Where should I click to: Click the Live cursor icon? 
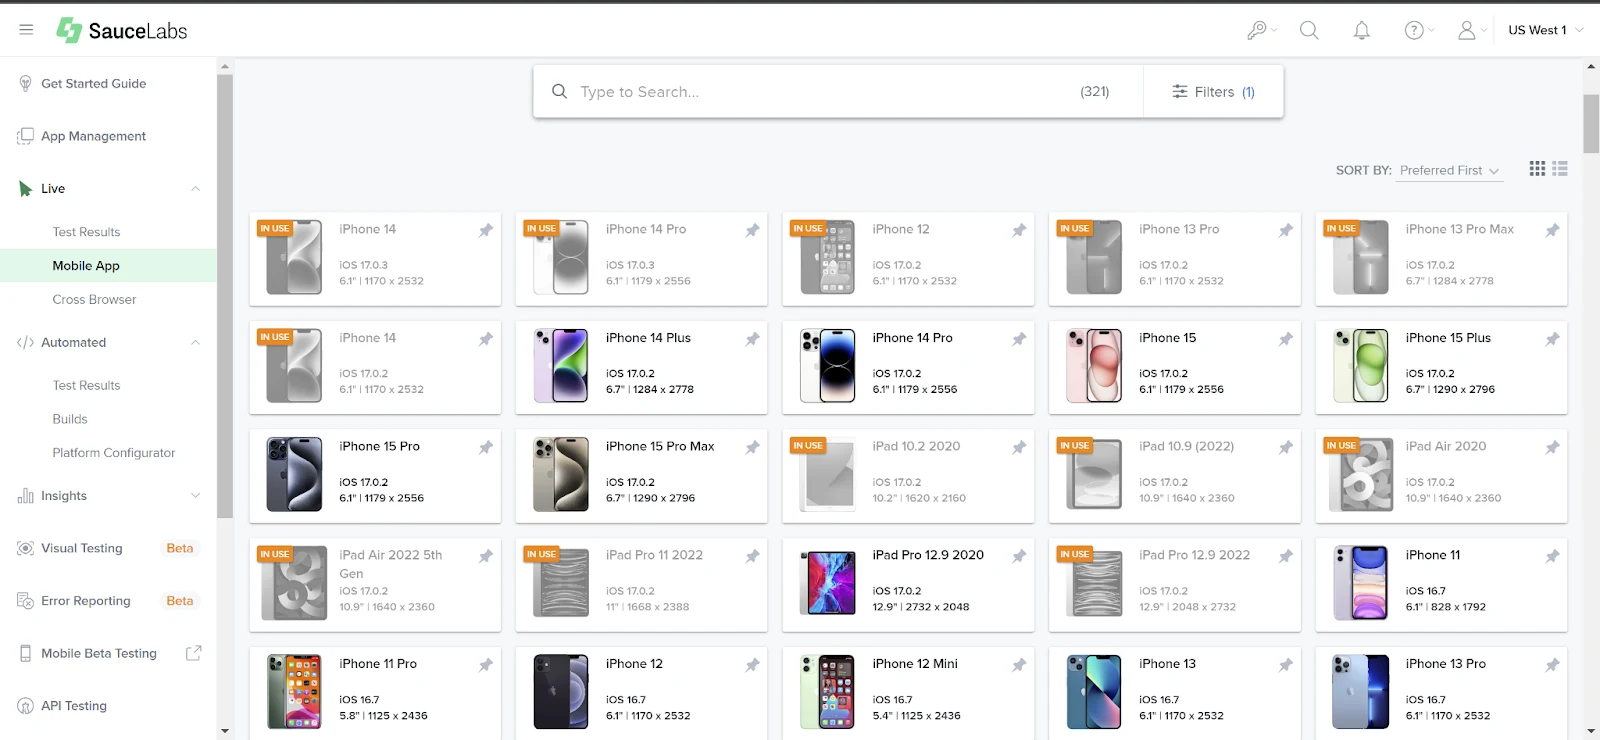[x=26, y=189]
